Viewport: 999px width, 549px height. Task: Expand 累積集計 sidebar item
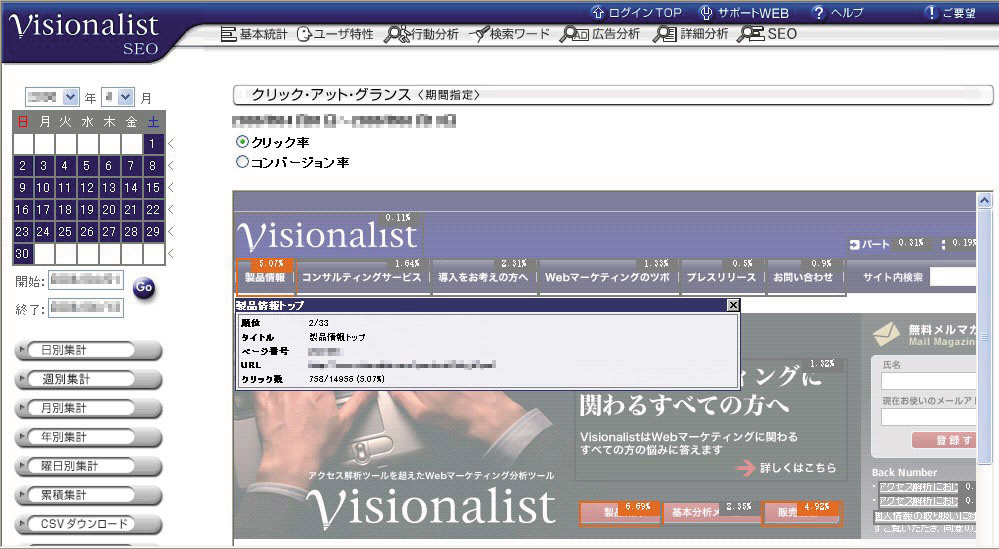tap(88, 496)
